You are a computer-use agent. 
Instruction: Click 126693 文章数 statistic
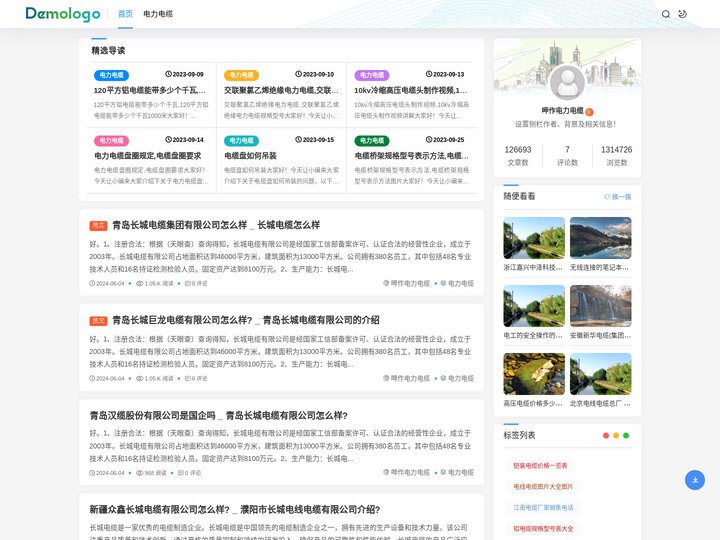coord(518,156)
